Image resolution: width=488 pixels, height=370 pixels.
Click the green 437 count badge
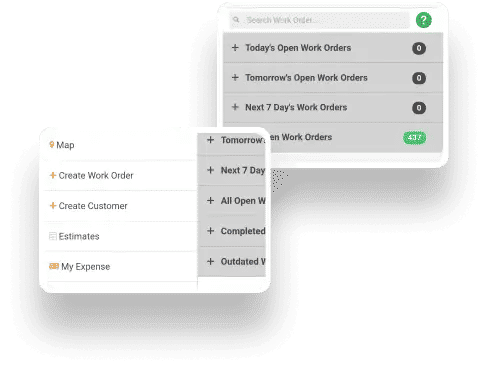414,137
